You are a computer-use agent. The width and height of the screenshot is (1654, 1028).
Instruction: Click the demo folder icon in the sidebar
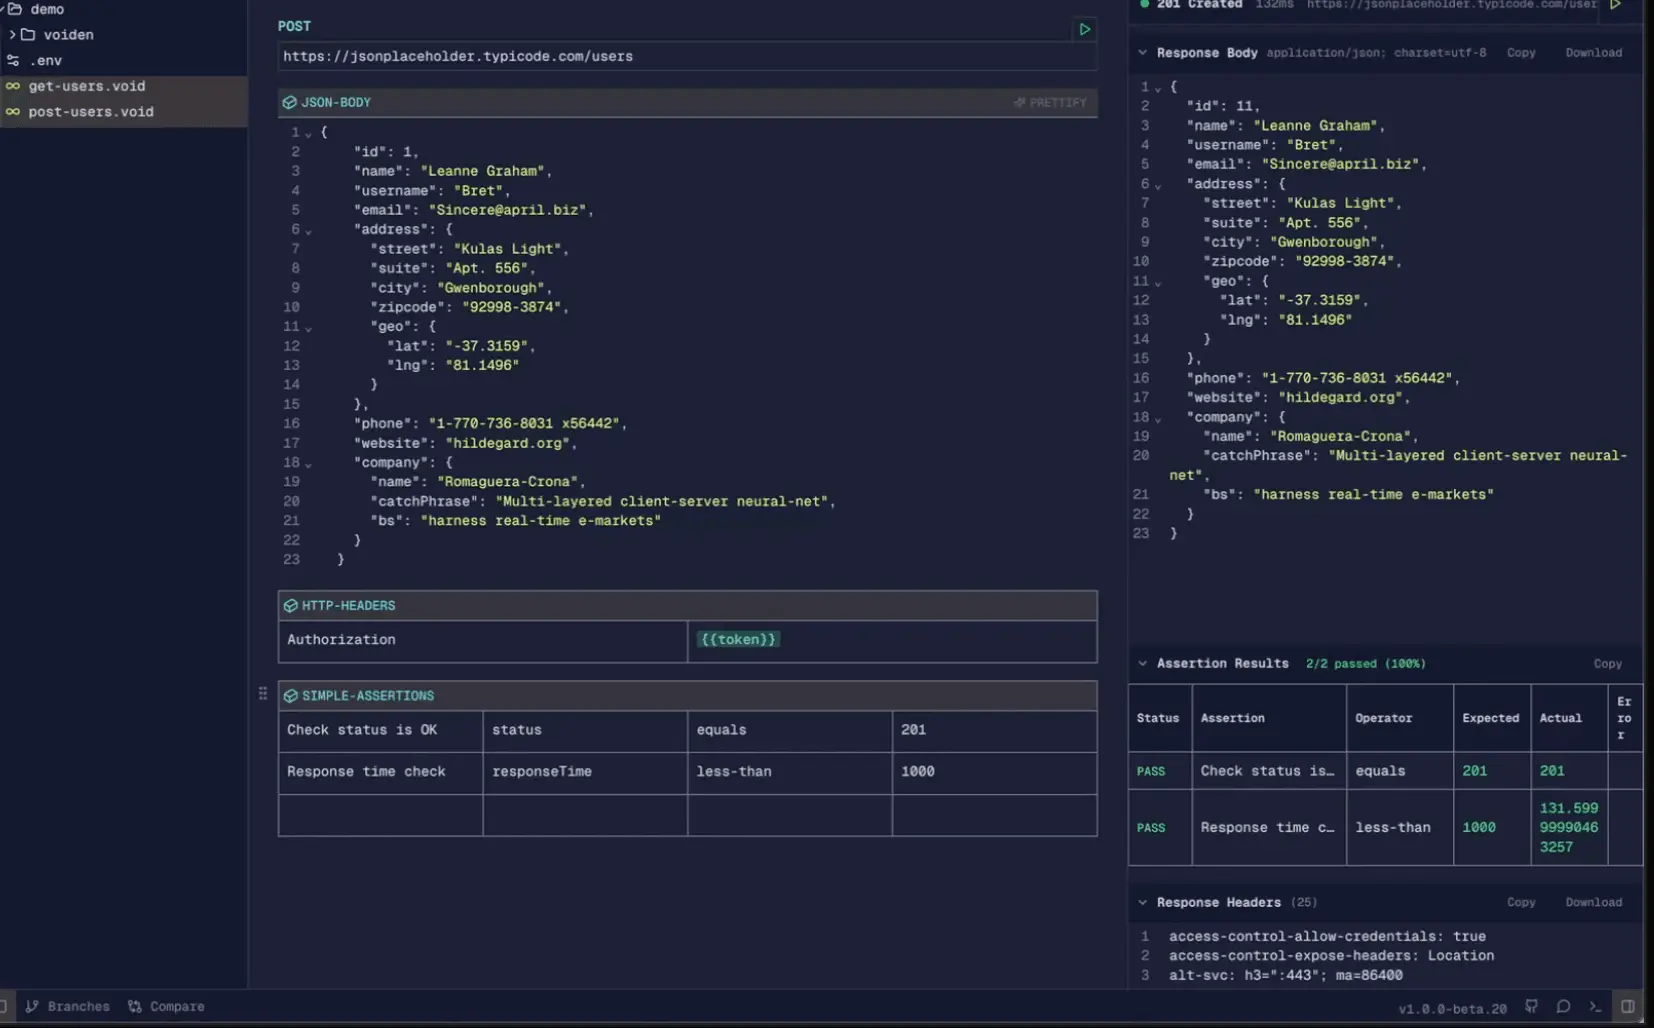[x=15, y=9]
